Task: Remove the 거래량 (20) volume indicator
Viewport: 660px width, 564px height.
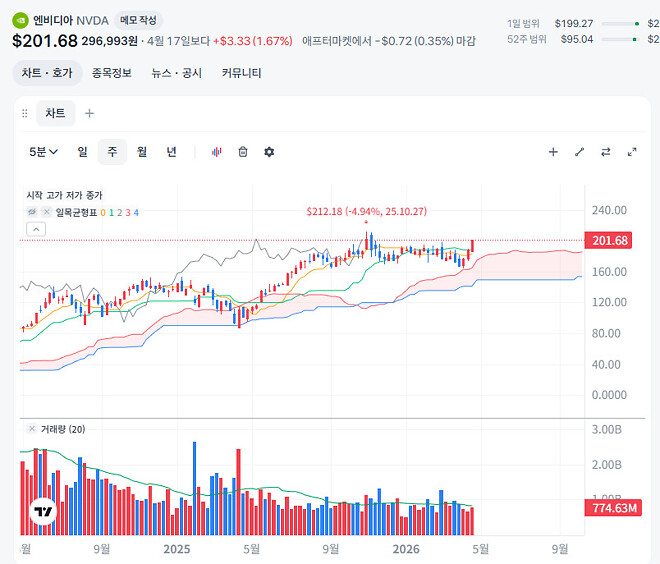Action: pos(32,429)
